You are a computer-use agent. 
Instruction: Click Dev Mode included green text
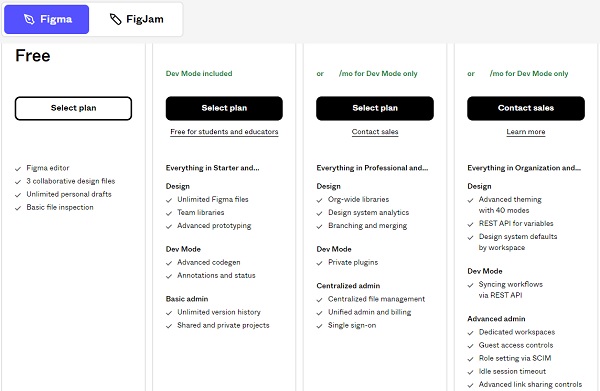[x=199, y=73]
